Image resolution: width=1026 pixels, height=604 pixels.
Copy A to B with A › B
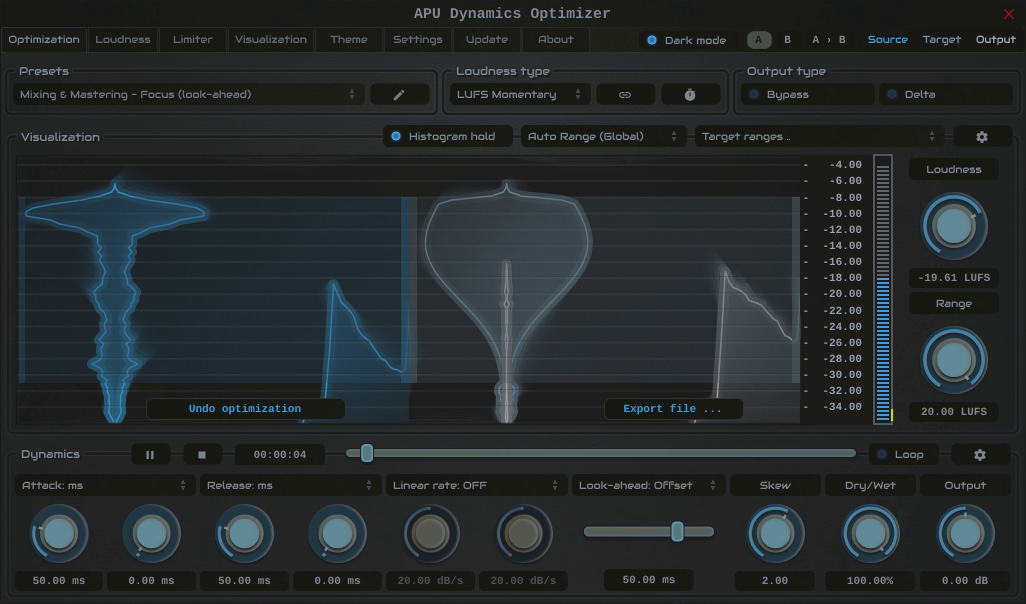[x=828, y=40]
